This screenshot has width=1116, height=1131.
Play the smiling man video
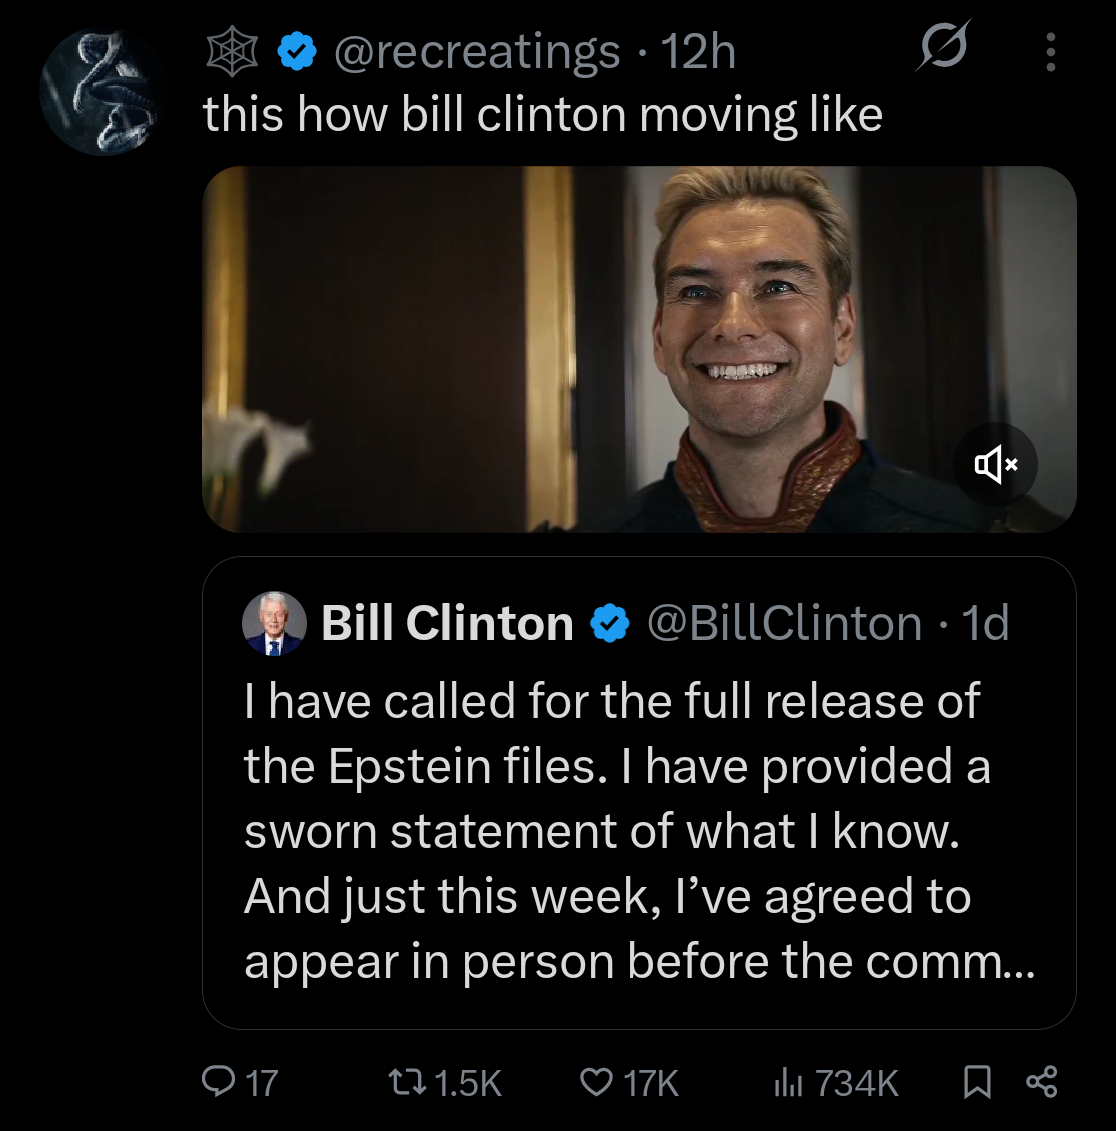tap(639, 349)
